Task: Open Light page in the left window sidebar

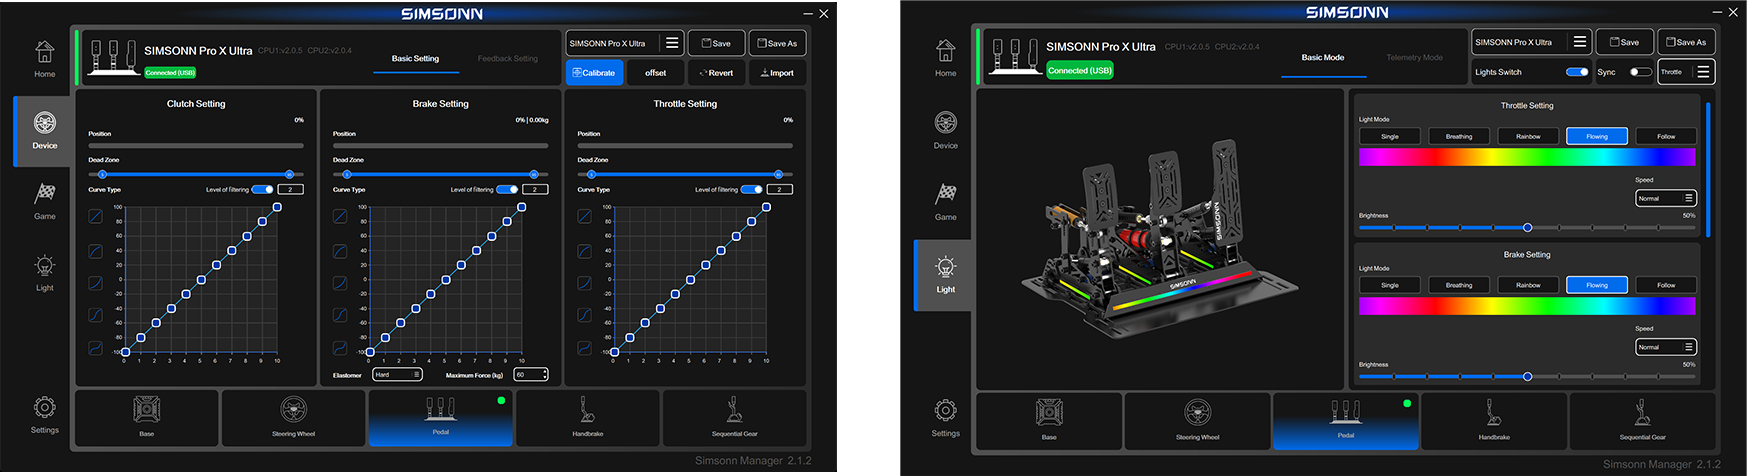Action: tap(44, 273)
